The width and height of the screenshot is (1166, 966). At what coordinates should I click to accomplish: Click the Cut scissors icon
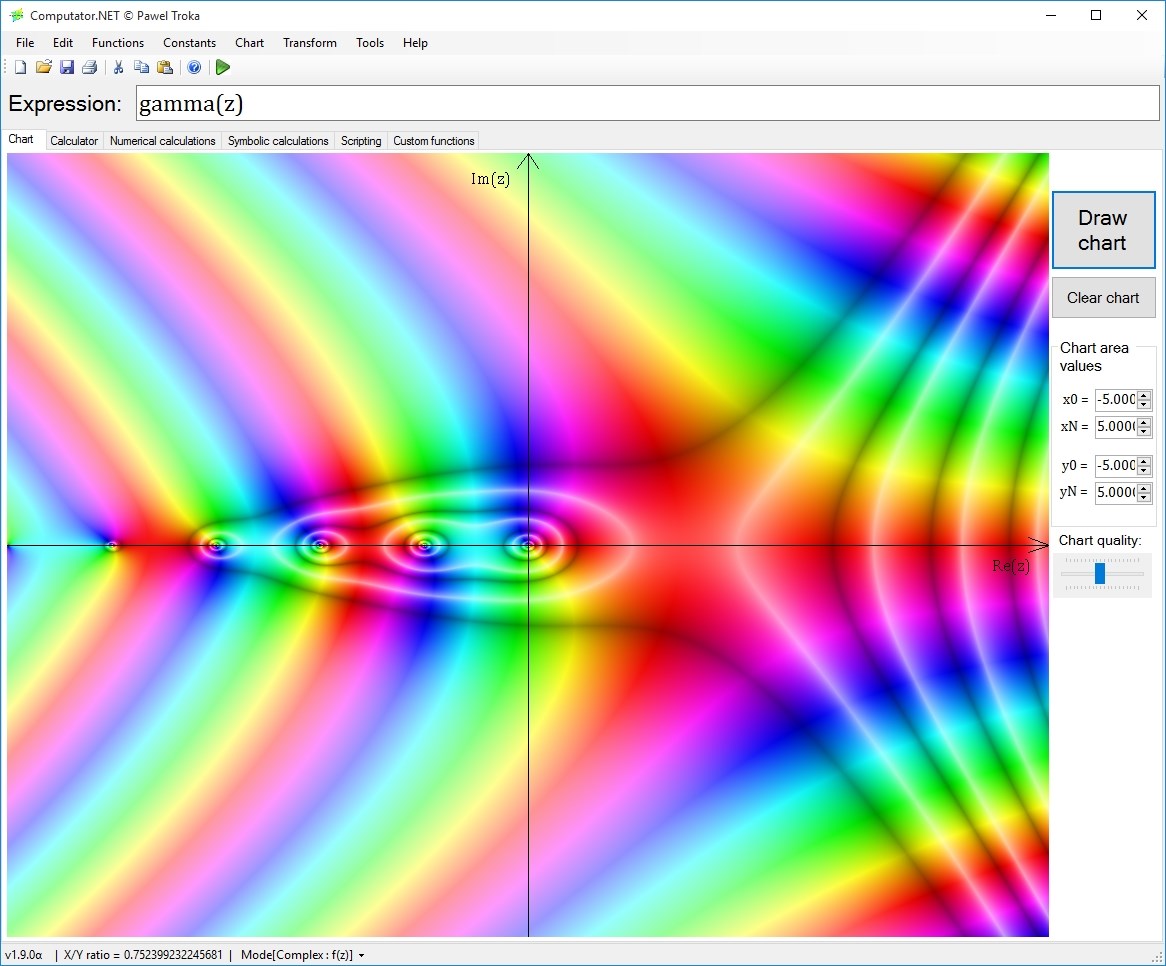coord(118,68)
